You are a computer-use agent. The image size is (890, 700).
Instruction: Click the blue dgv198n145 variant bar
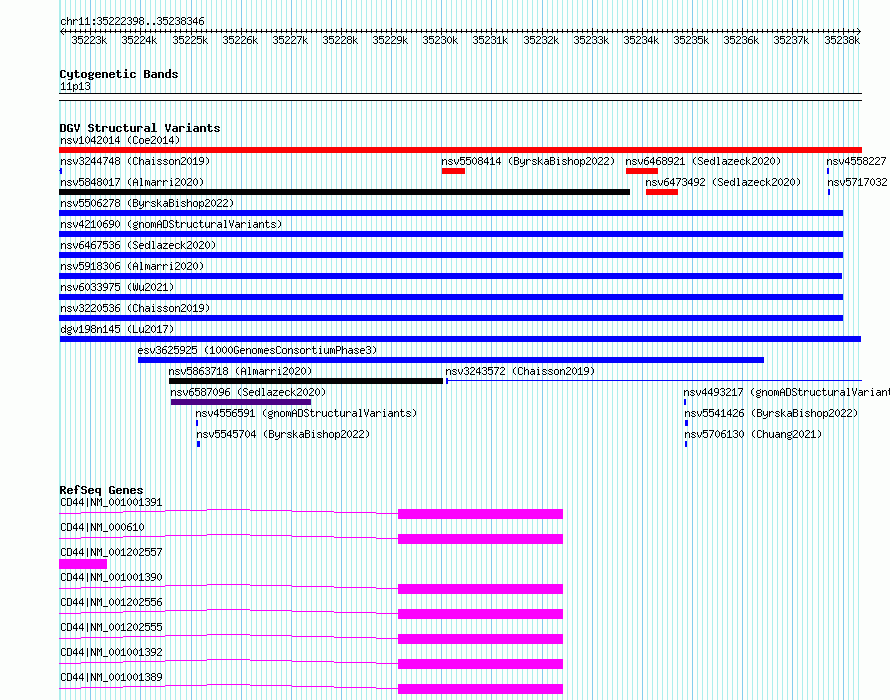click(460, 339)
